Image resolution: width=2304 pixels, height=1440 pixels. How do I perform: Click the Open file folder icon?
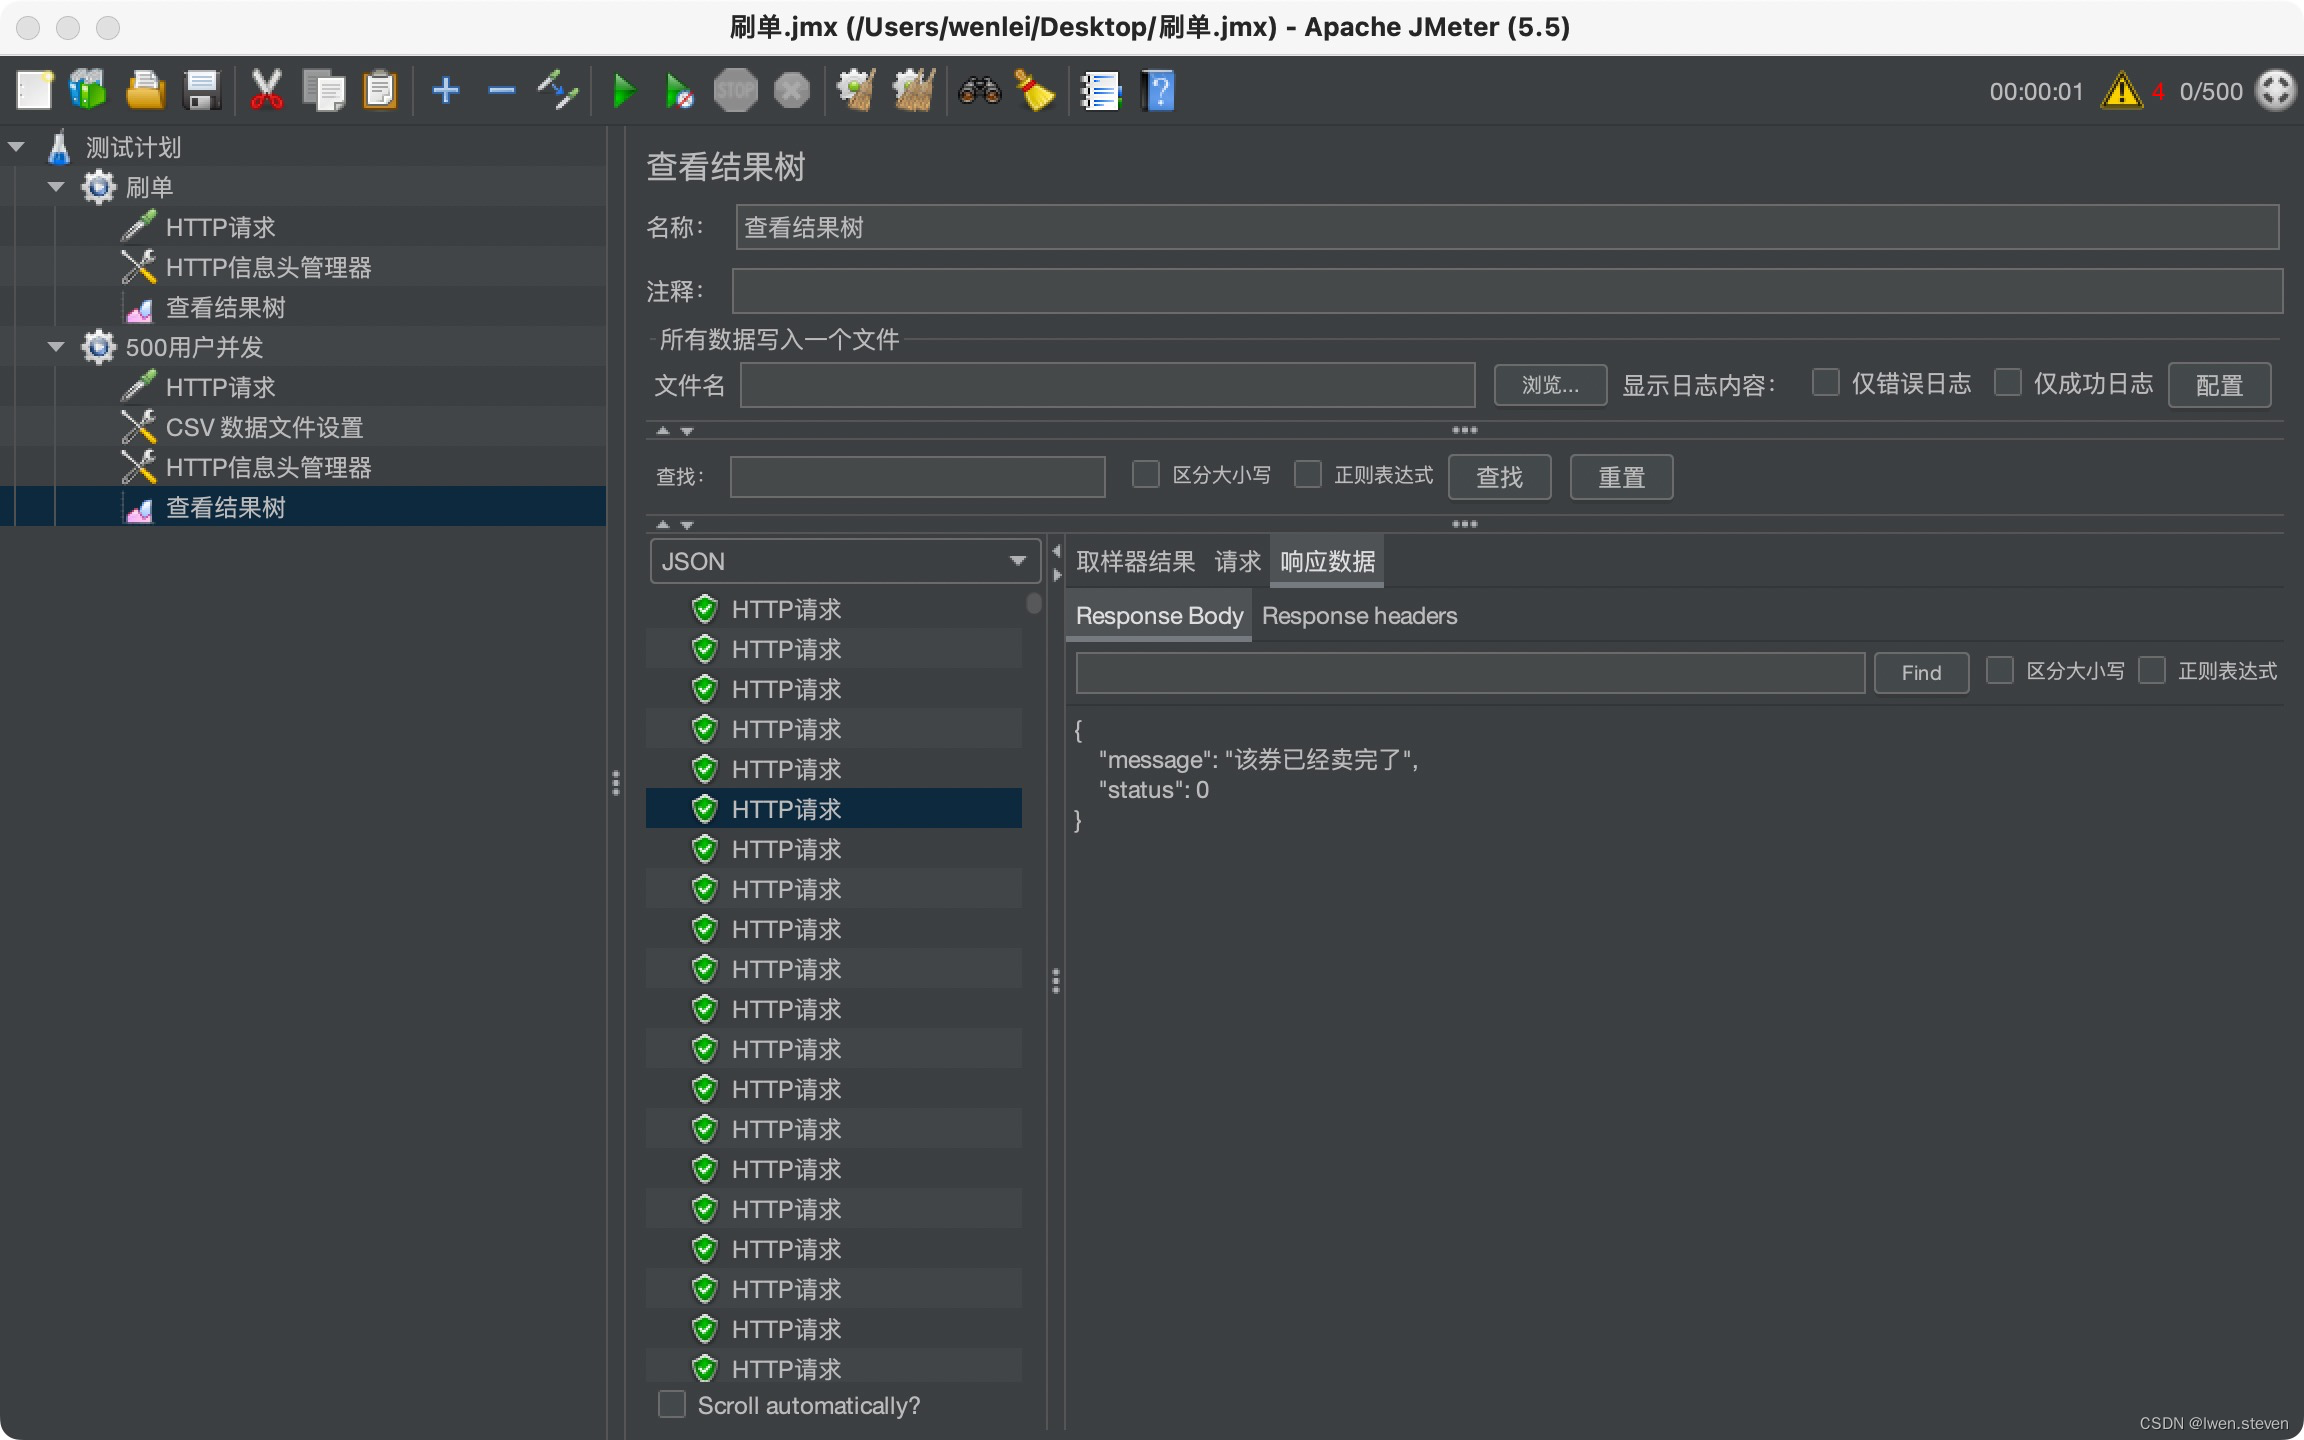click(x=146, y=91)
